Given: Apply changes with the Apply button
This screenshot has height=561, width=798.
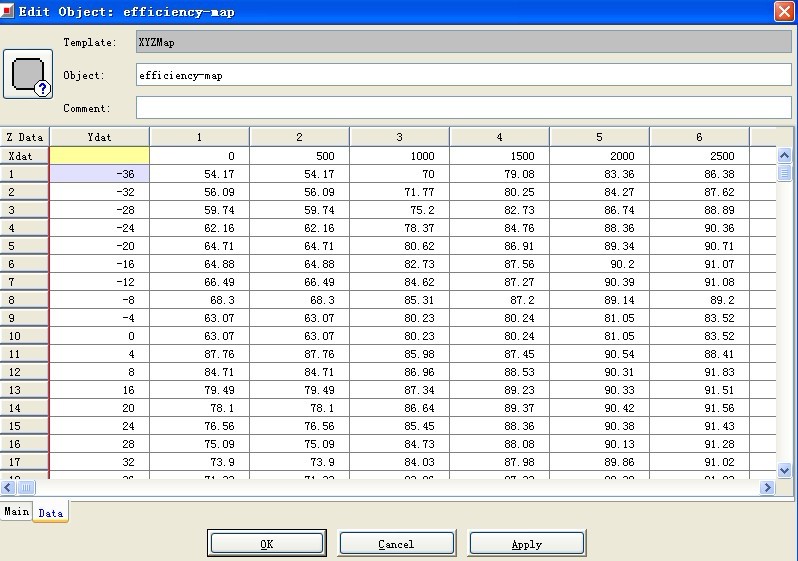Looking at the screenshot, I should coord(526,543).
